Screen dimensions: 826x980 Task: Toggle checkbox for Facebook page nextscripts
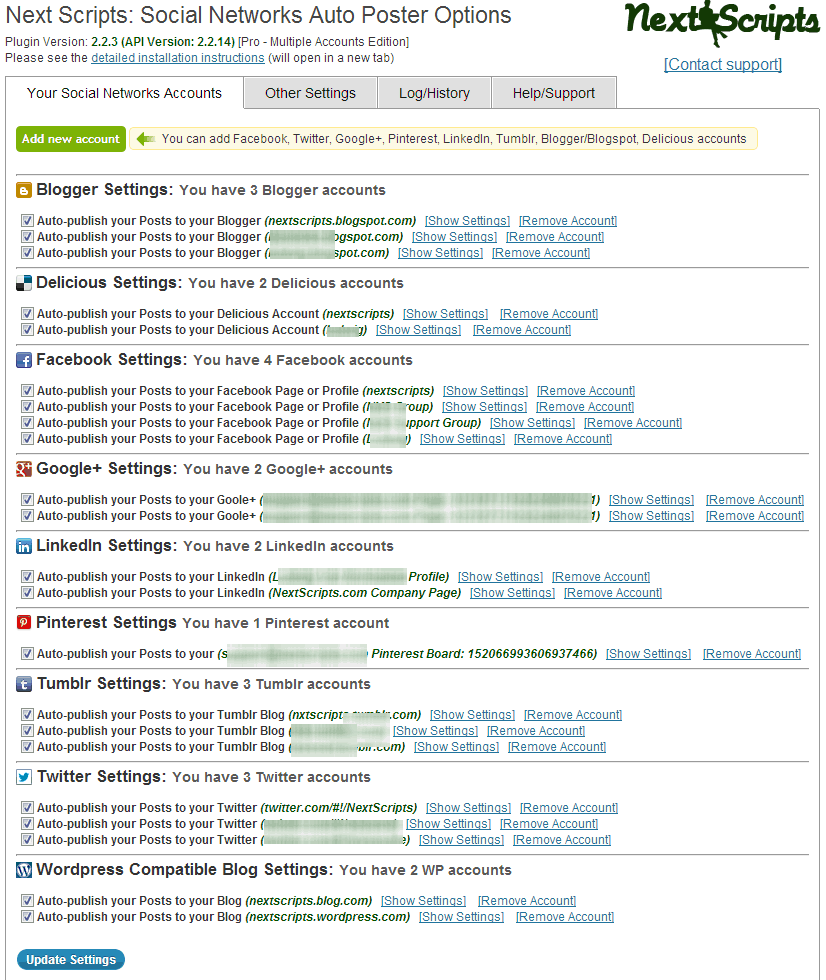(x=27, y=391)
